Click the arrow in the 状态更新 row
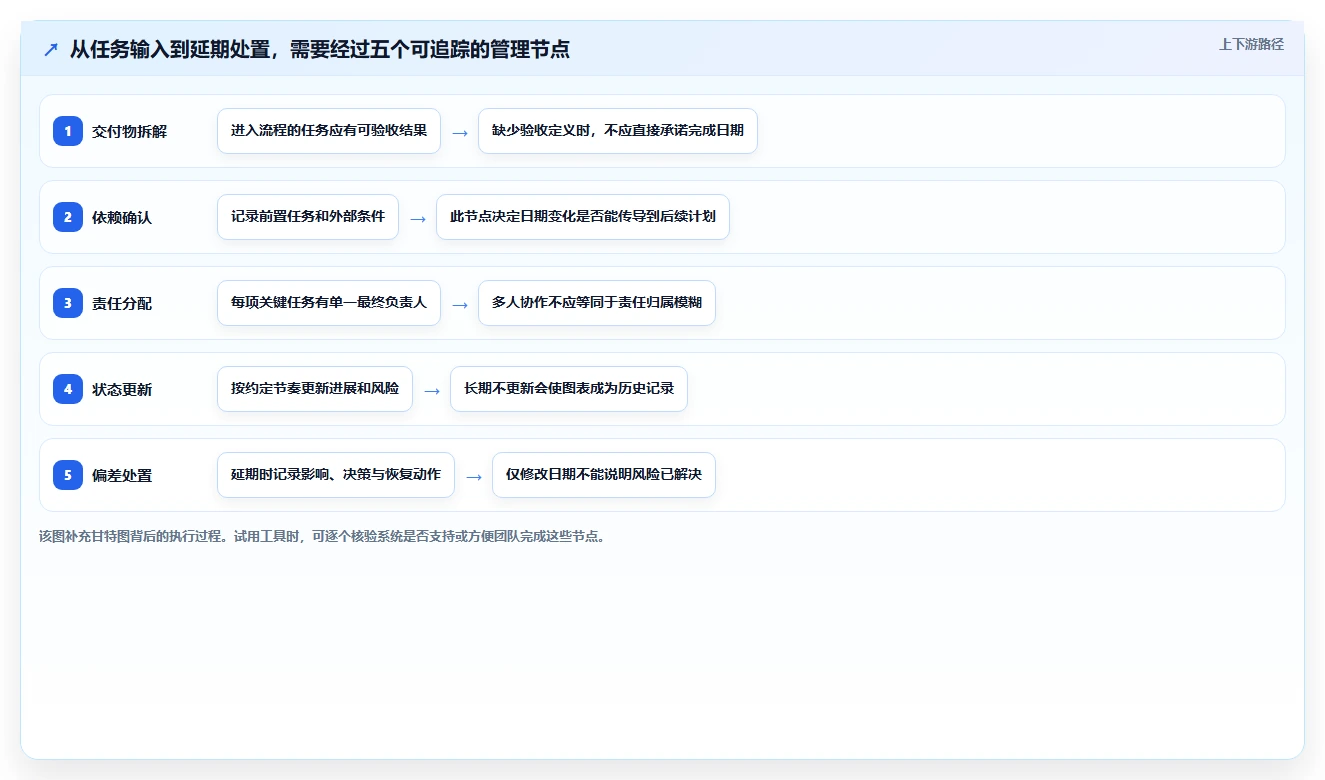This screenshot has width=1325, height=780. pyautogui.click(x=432, y=390)
